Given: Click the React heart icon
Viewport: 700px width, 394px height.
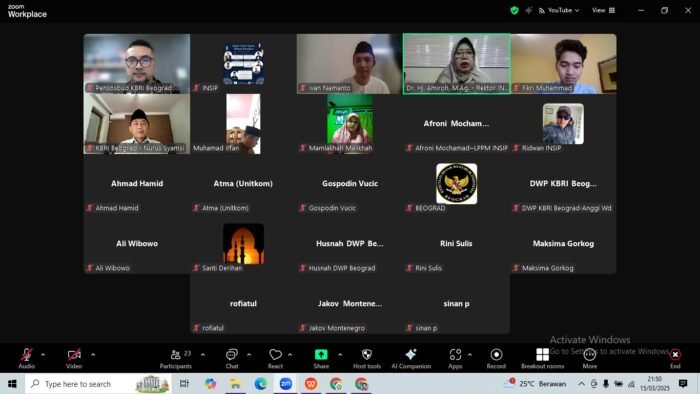Looking at the screenshot, I should pyautogui.click(x=275, y=354).
